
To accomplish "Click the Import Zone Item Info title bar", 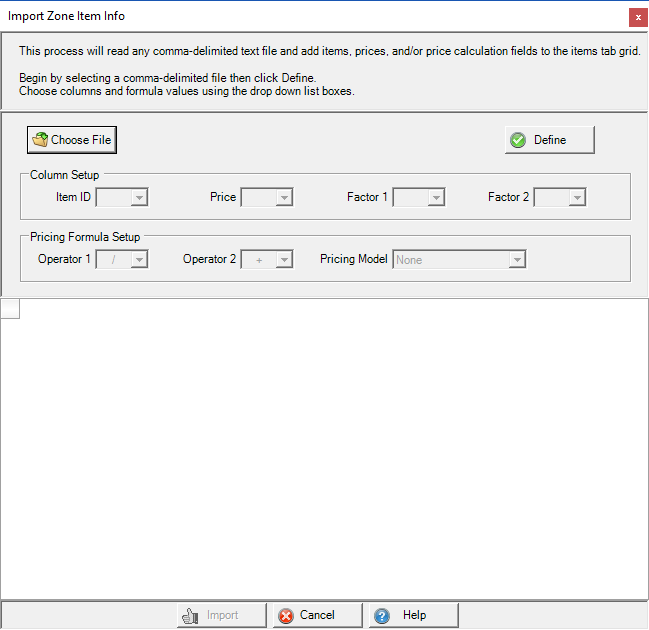I will pyautogui.click(x=300, y=17).
